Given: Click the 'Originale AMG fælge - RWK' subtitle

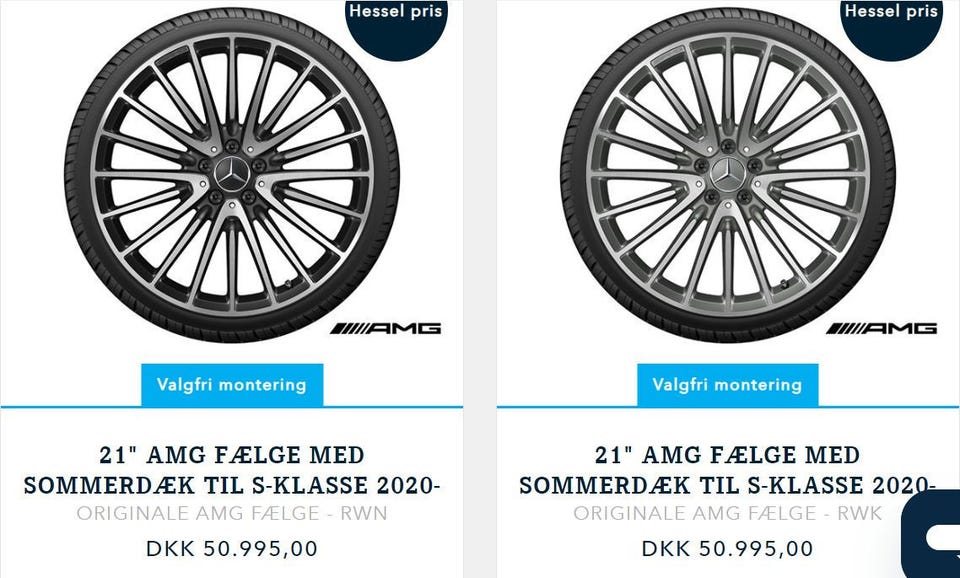Looking at the screenshot, I should (728, 514).
